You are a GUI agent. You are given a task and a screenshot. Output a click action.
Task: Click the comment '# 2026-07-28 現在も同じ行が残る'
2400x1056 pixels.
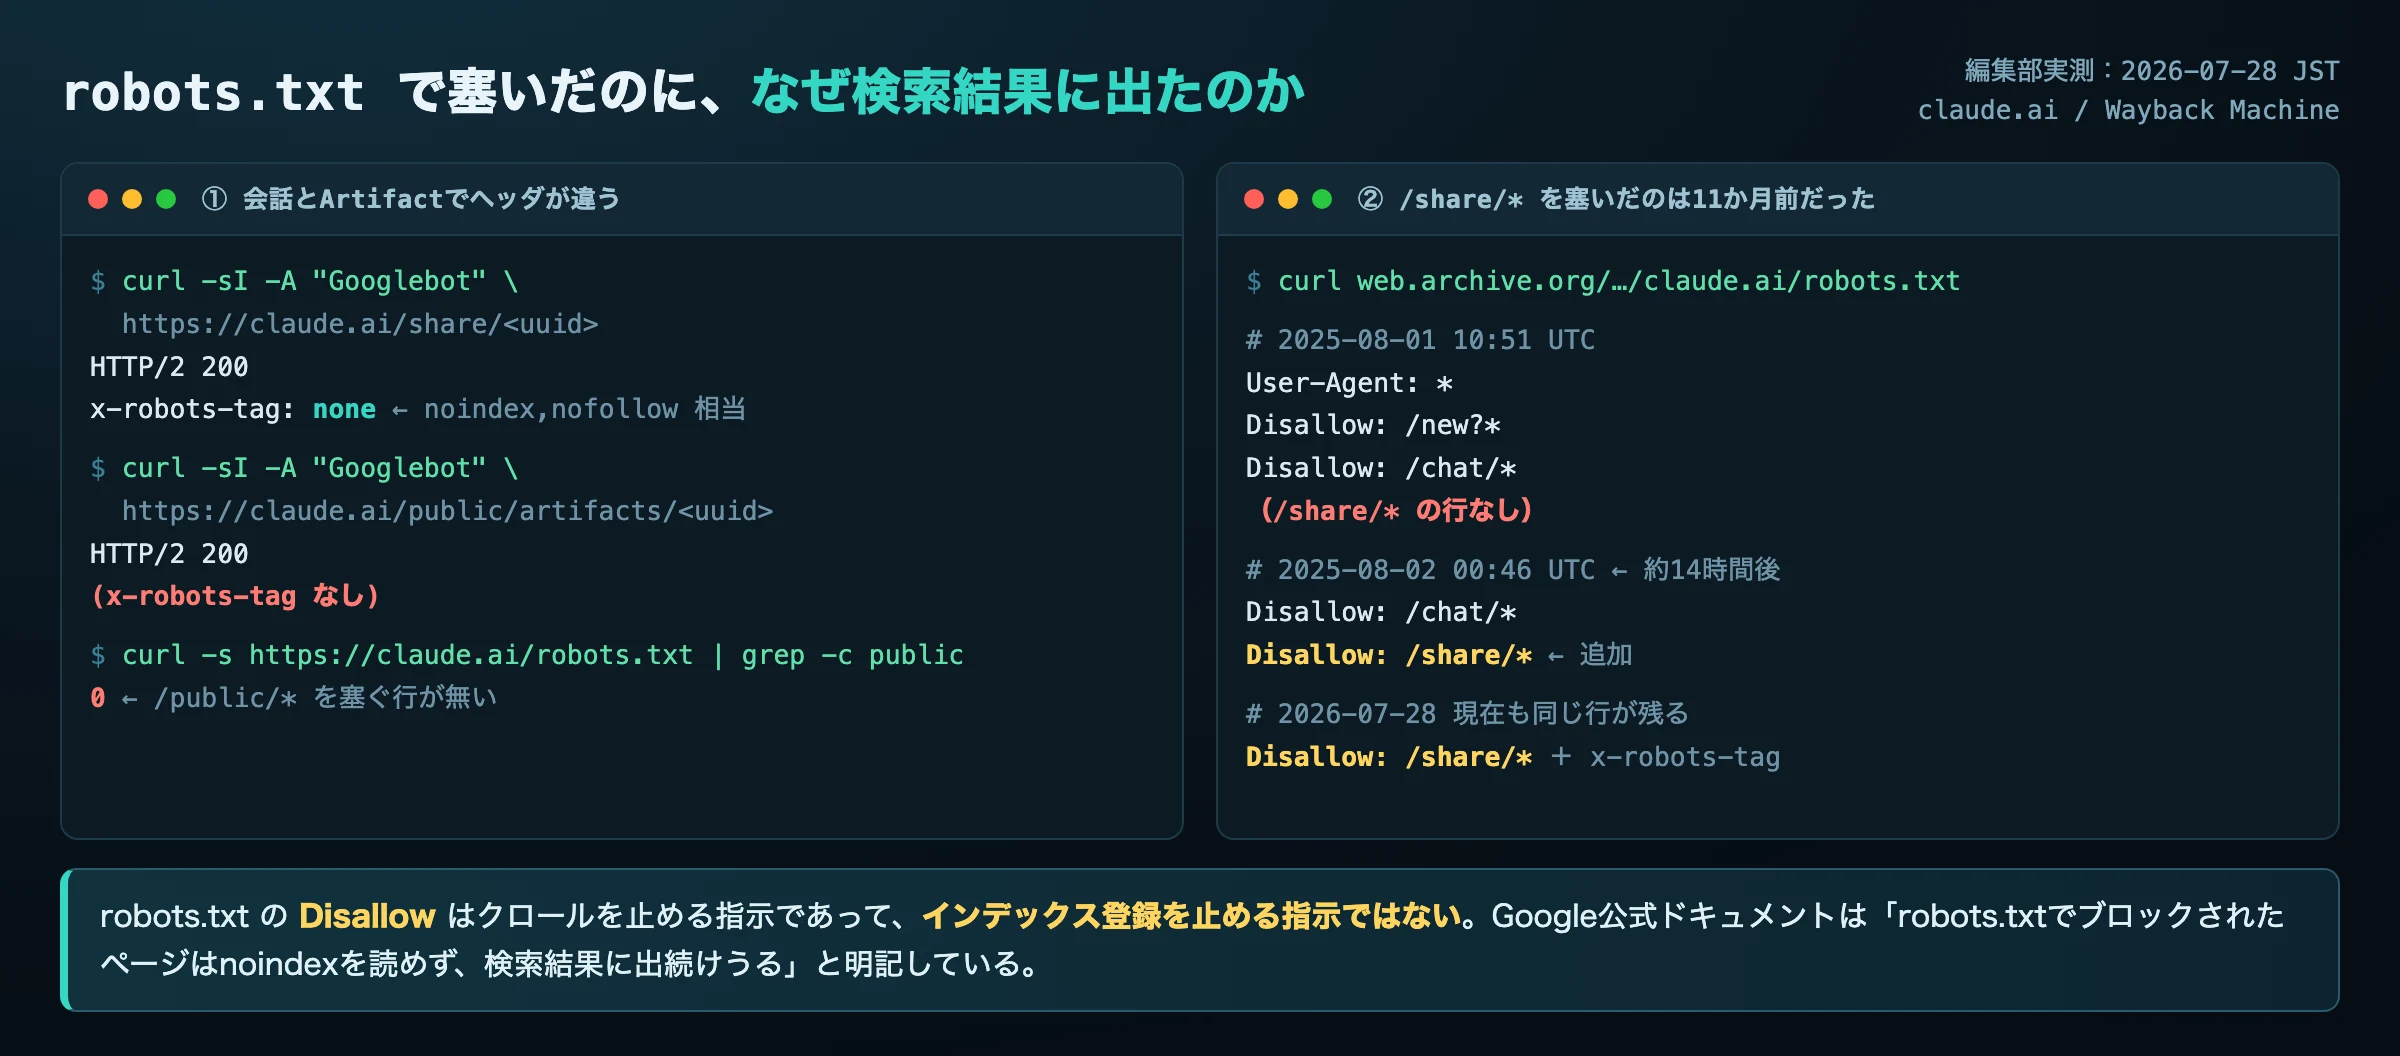[1467, 714]
